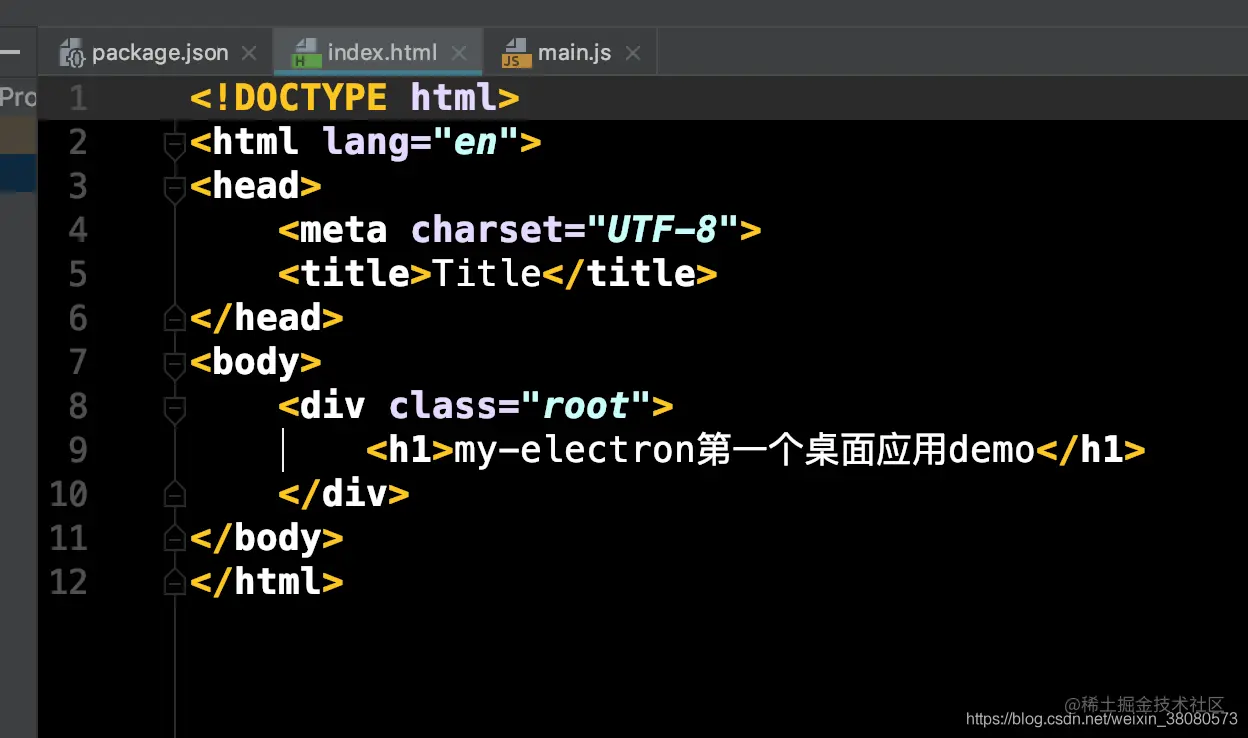Collapse the body tag fold on line 7

(x=175, y=365)
